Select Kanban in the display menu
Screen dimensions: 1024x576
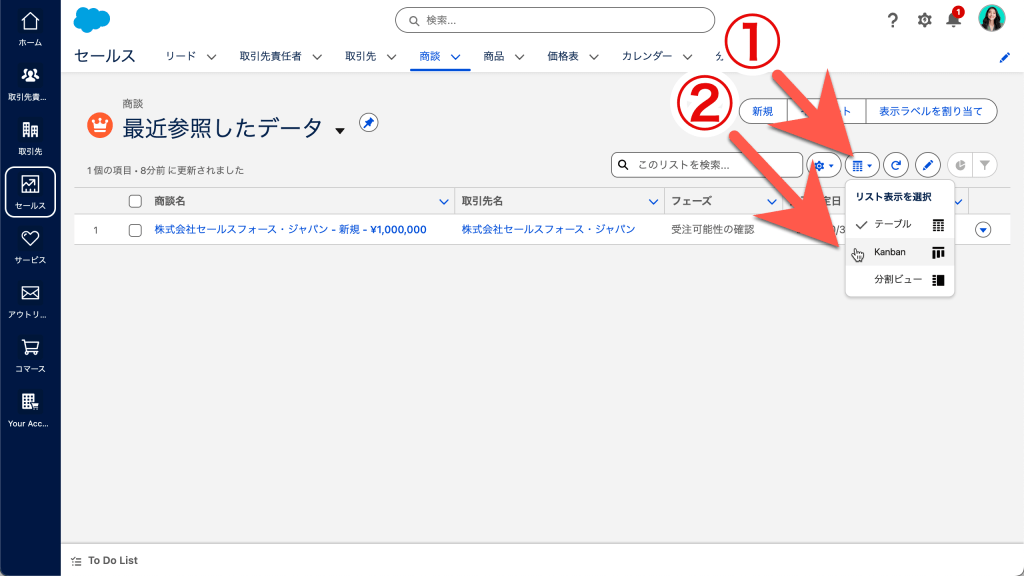pos(899,252)
